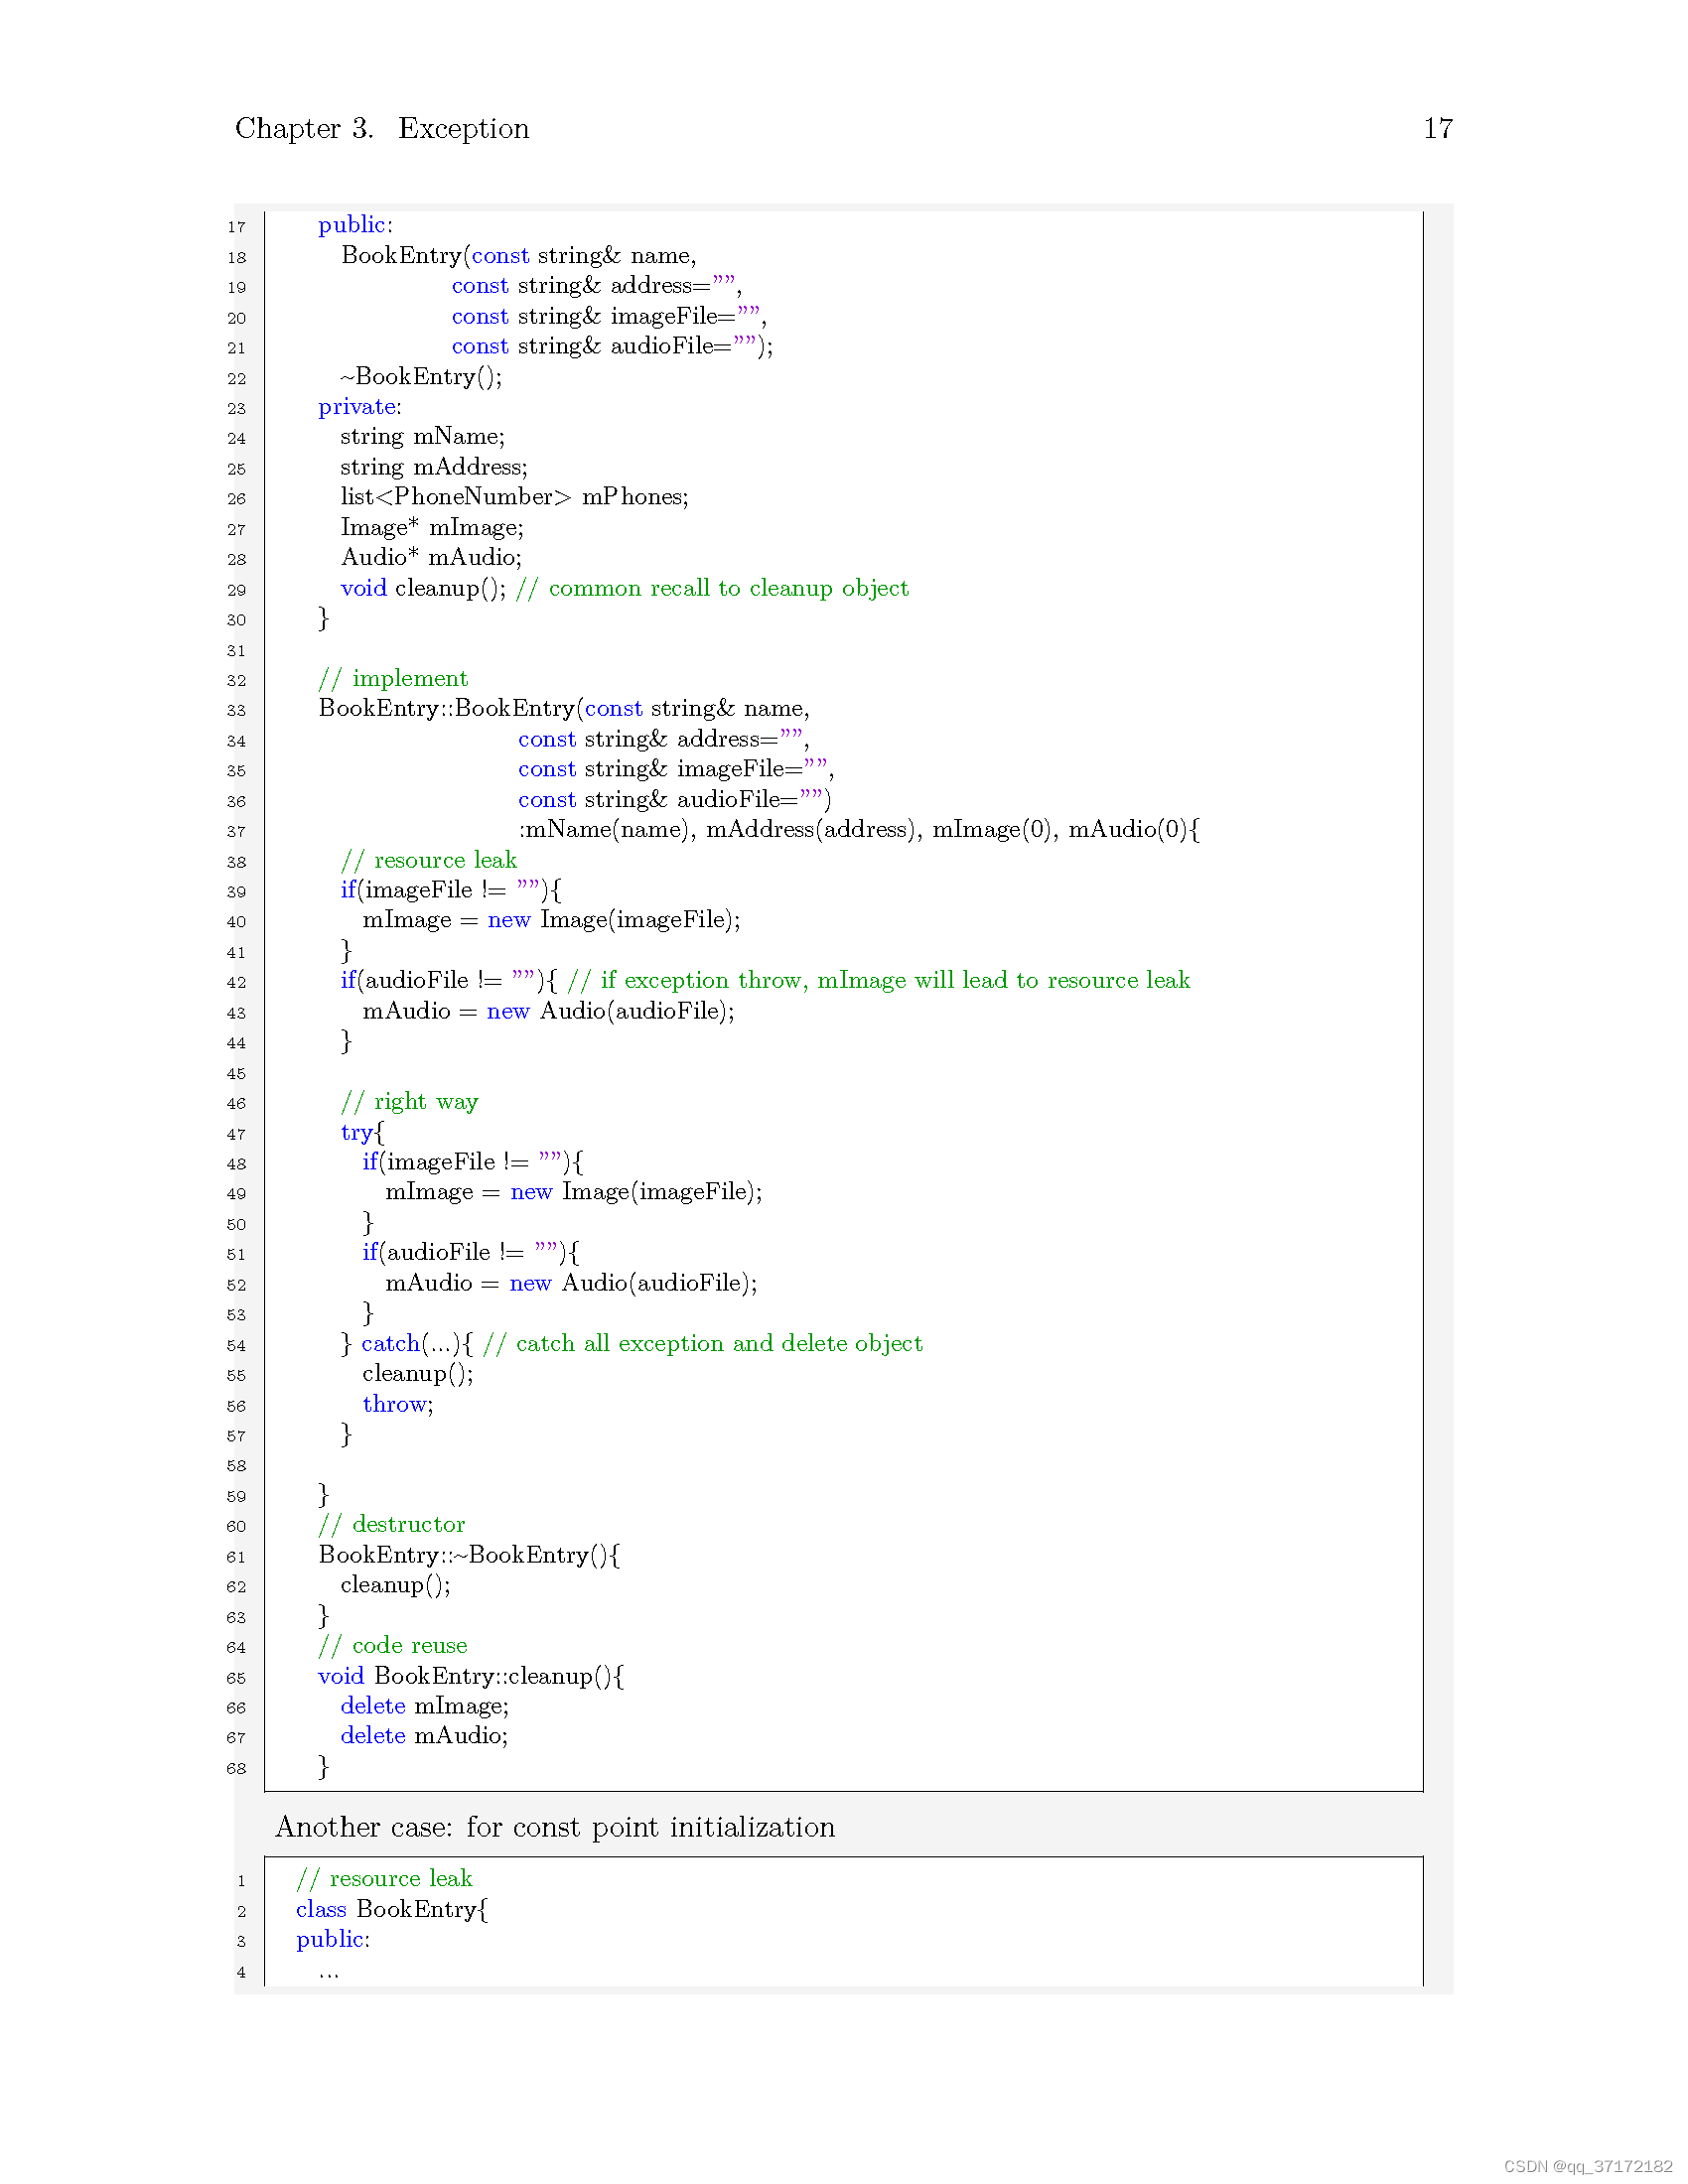Click 'delete mImage;' on line 66
The height and width of the screenshot is (2184, 1688).
(425, 1707)
